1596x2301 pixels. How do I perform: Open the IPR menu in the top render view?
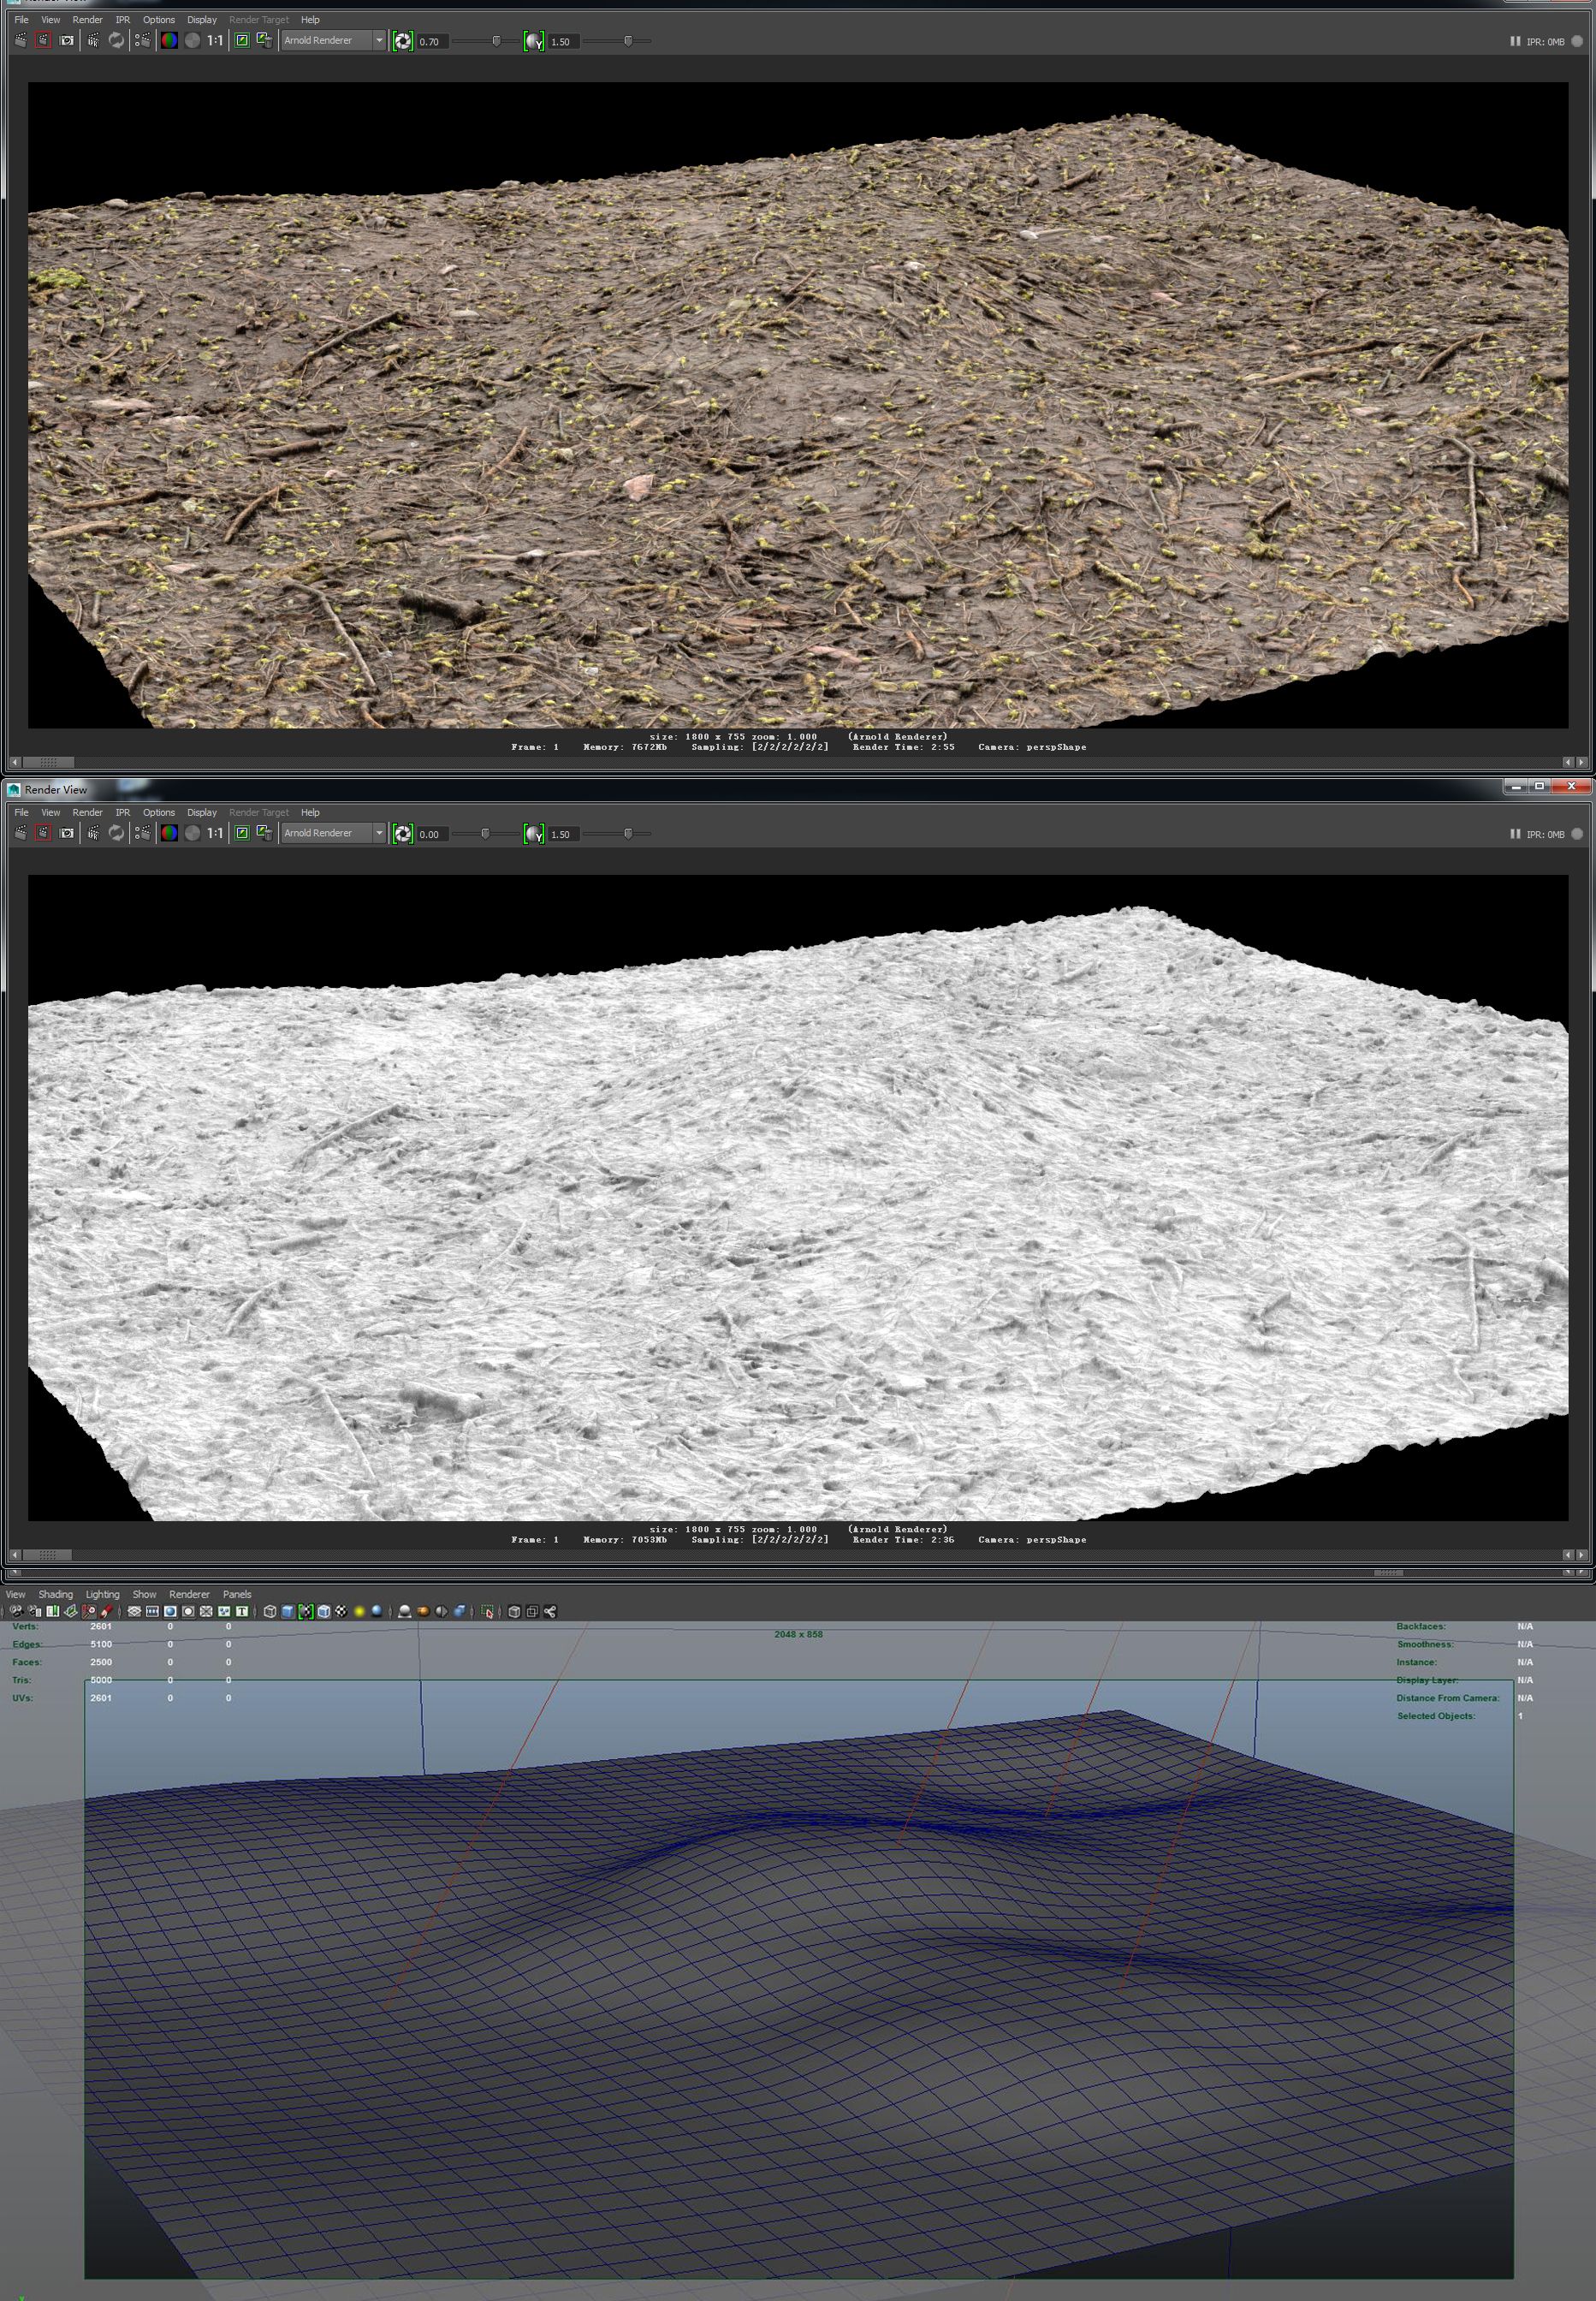[x=122, y=20]
